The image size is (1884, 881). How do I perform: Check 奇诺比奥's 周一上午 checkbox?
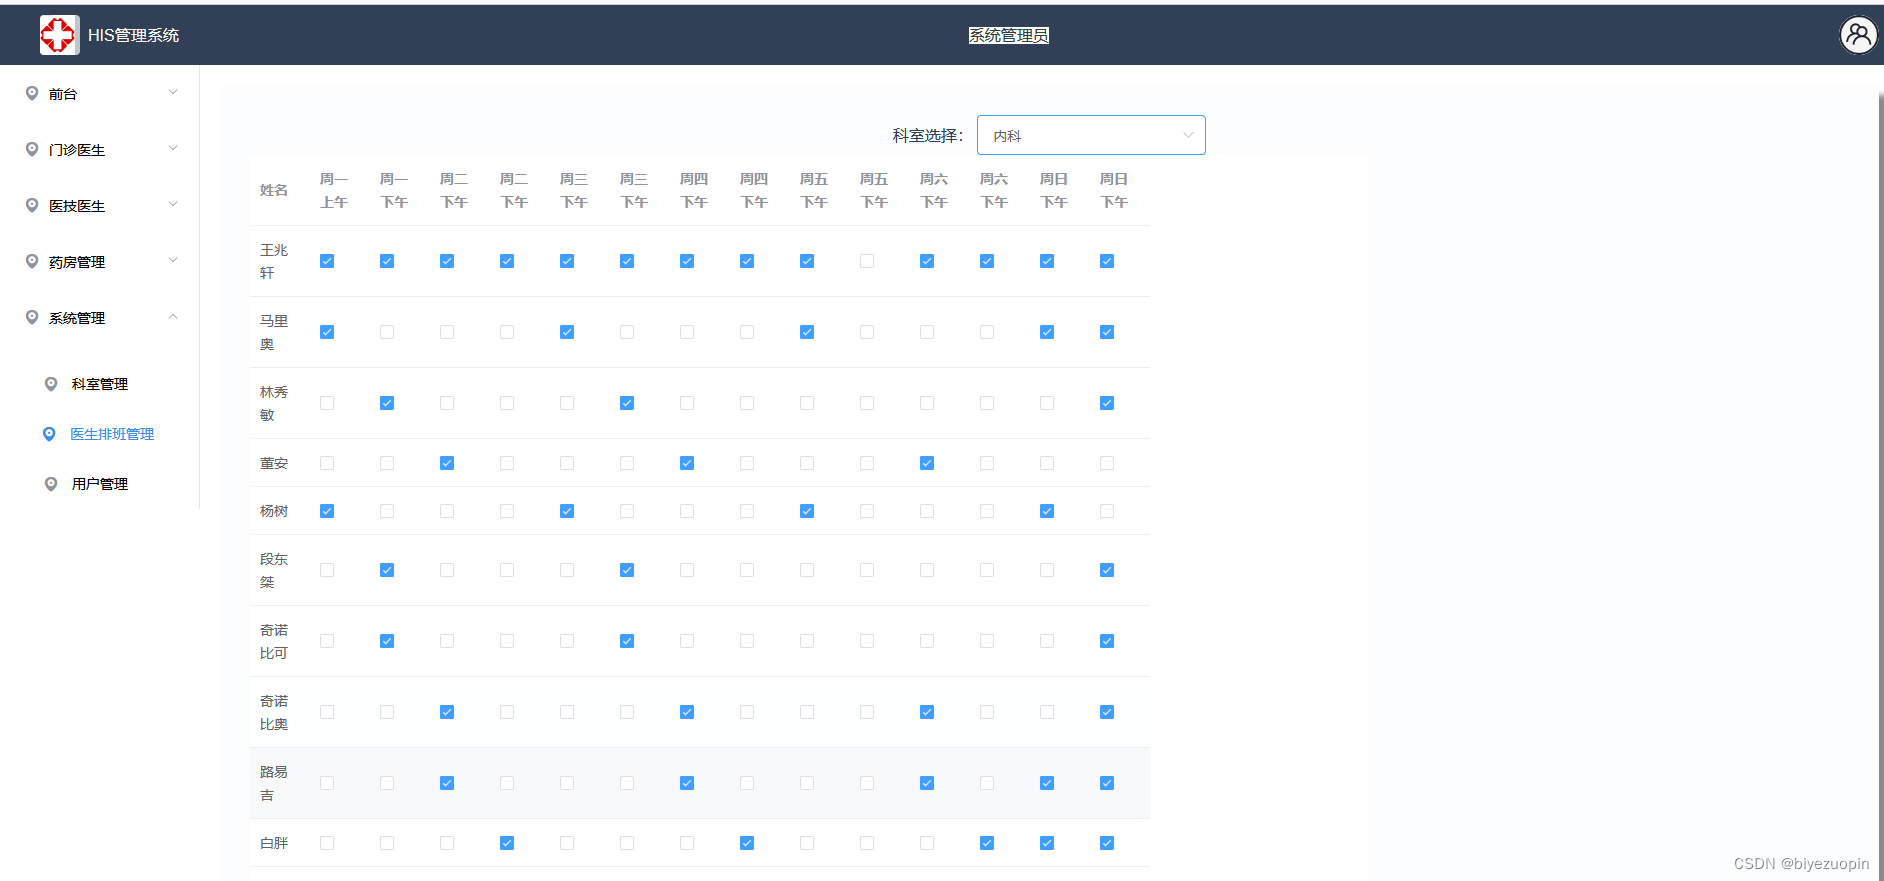tap(327, 712)
